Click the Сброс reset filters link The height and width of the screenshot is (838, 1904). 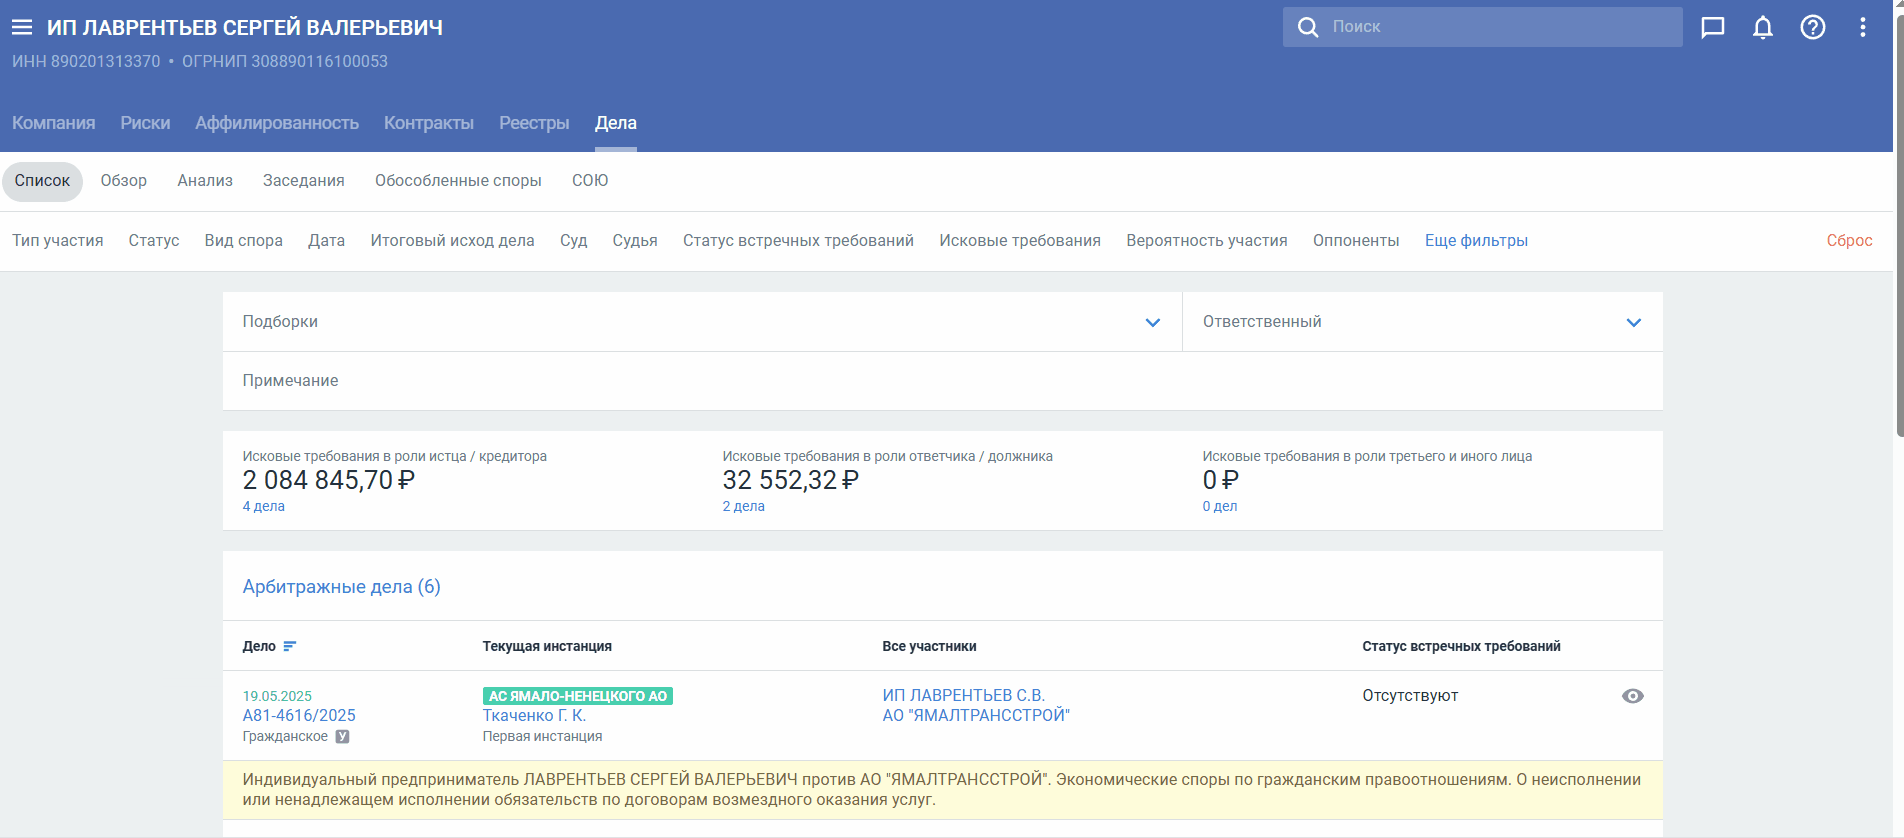click(x=1849, y=241)
